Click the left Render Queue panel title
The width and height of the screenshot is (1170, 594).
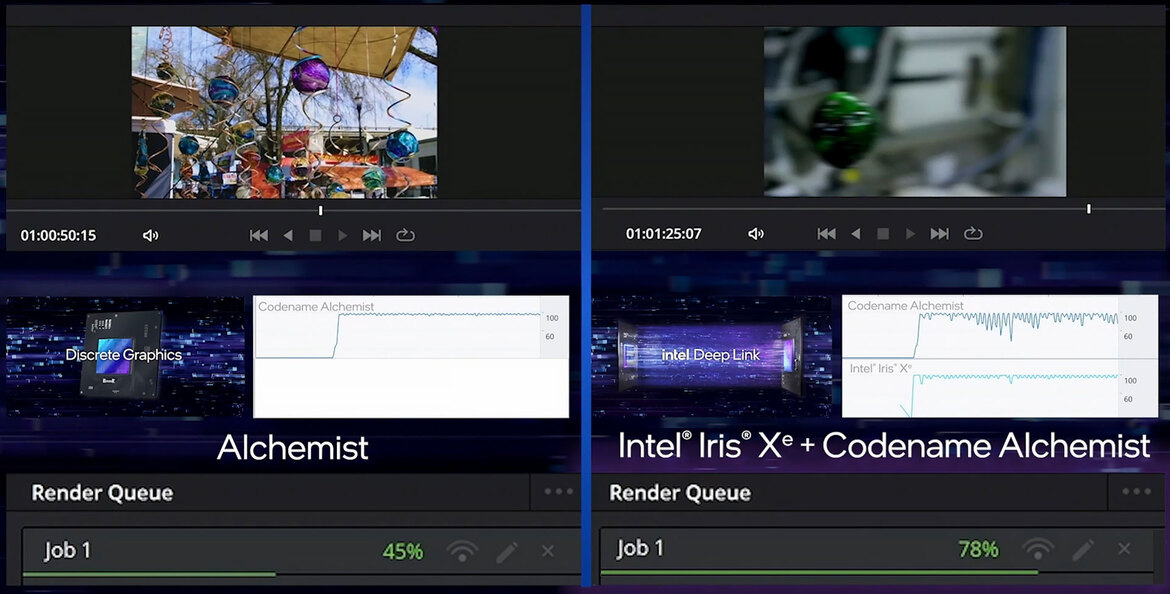[x=102, y=493]
